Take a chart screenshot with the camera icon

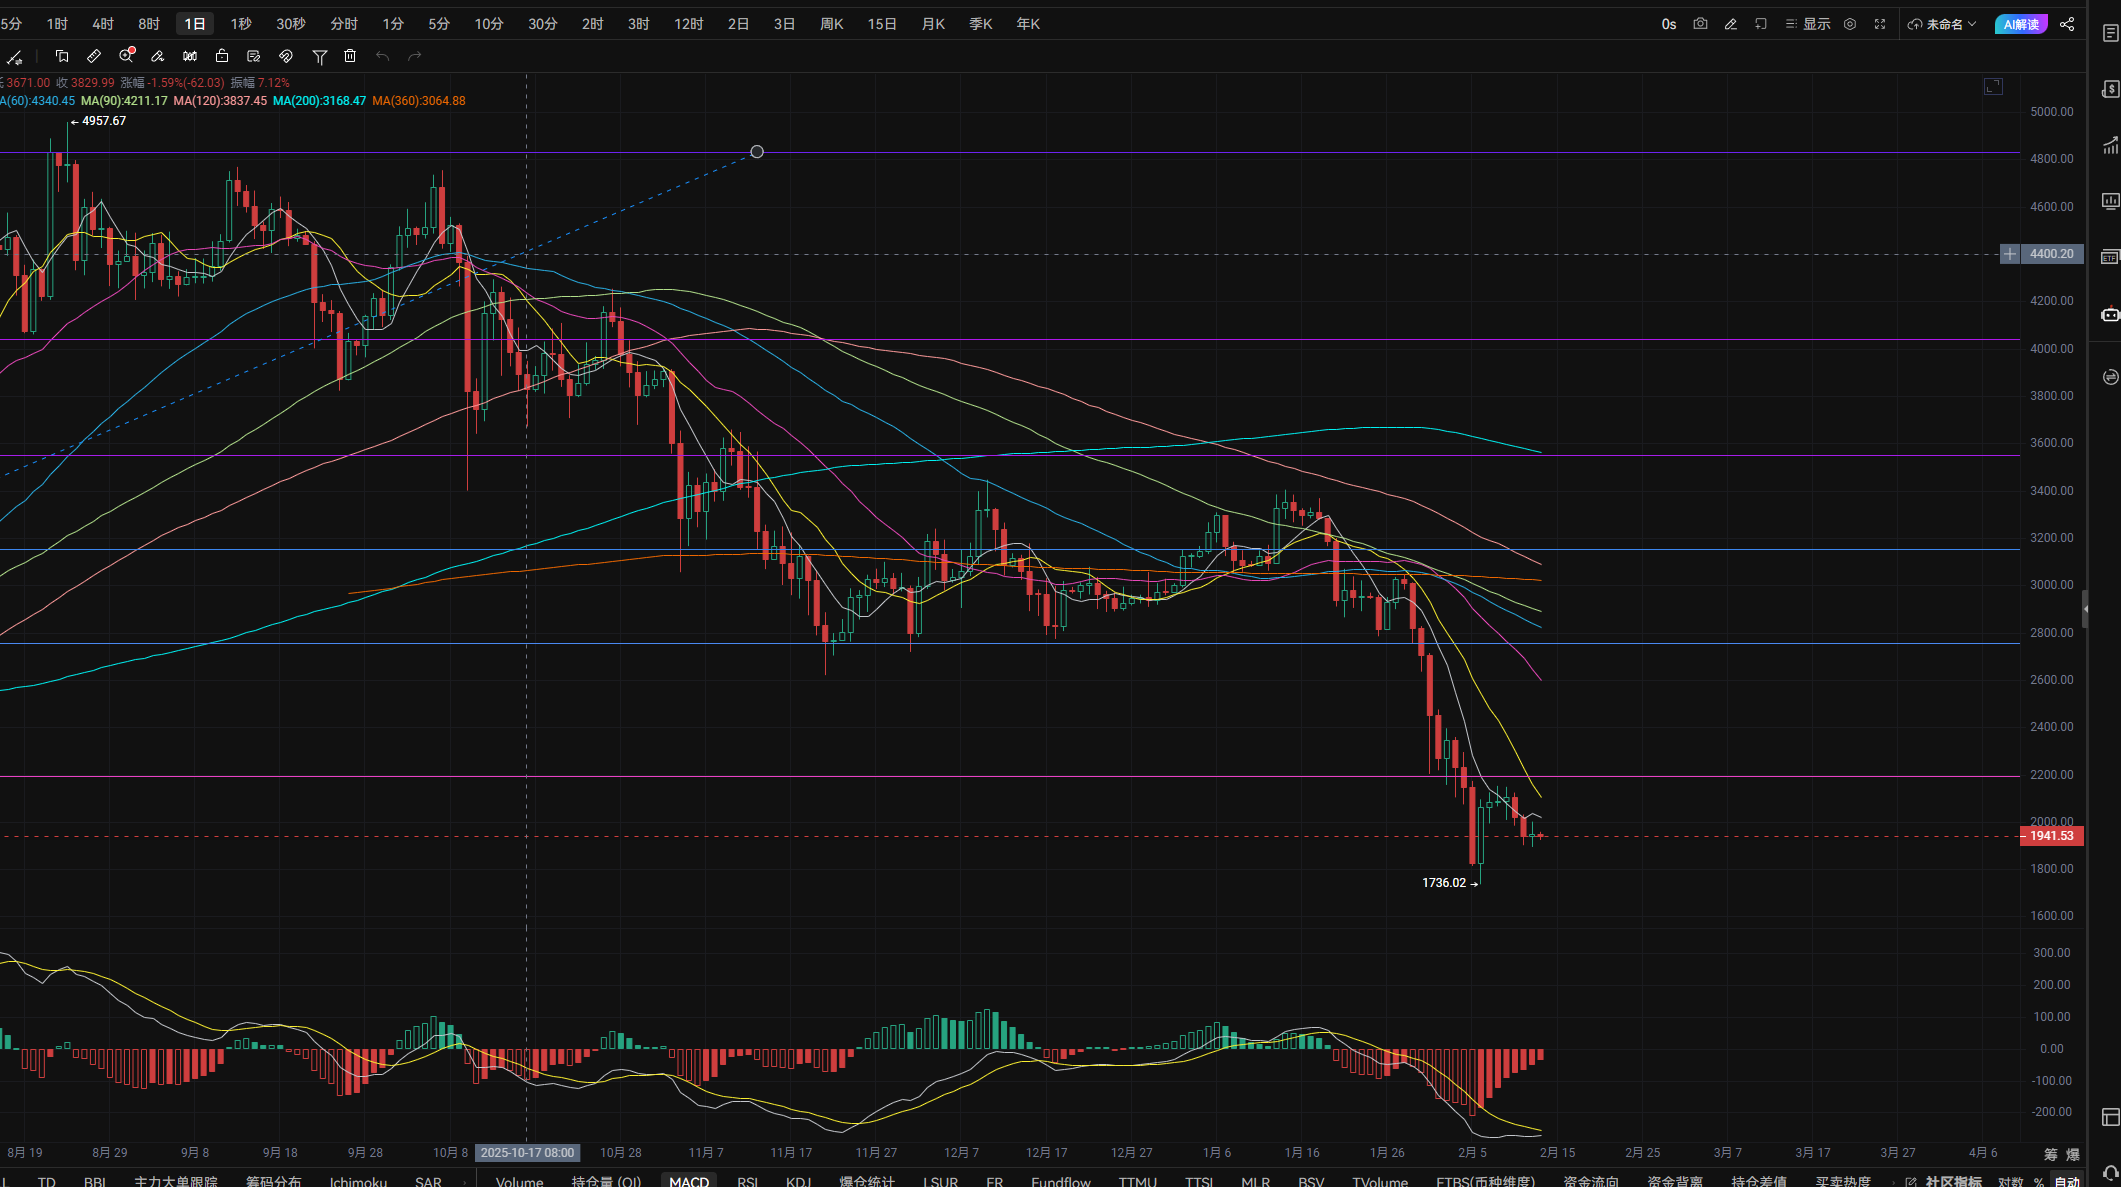click(x=1700, y=24)
